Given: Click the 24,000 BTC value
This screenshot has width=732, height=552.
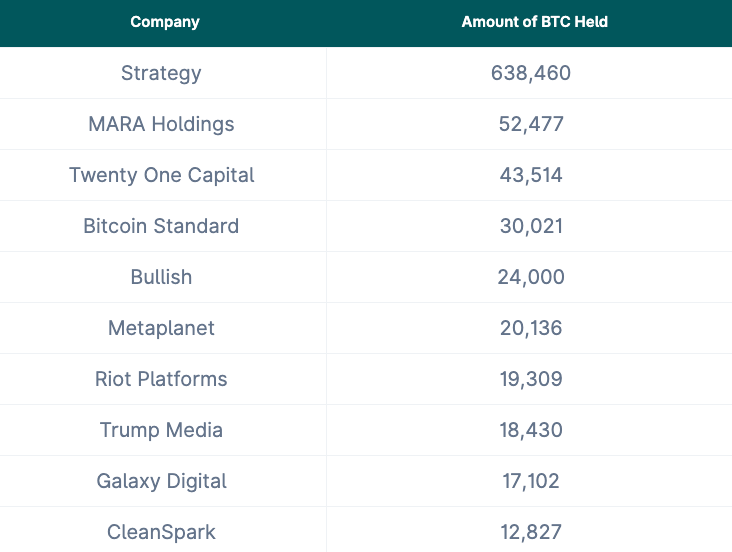Looking at the screenshot, I should click(531, 277).
